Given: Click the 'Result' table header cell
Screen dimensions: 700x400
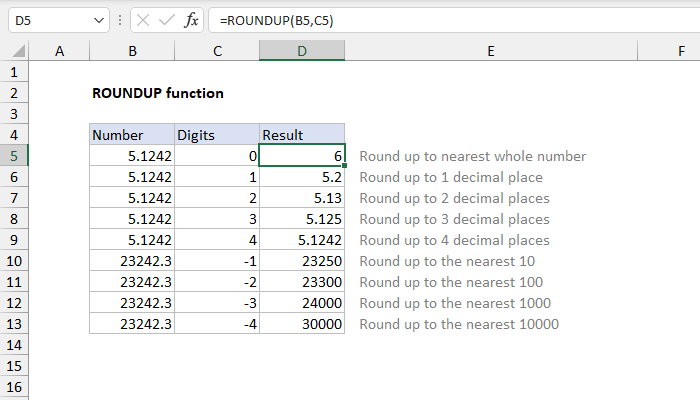Looking at the screenshot, I should tap(302, 135).
